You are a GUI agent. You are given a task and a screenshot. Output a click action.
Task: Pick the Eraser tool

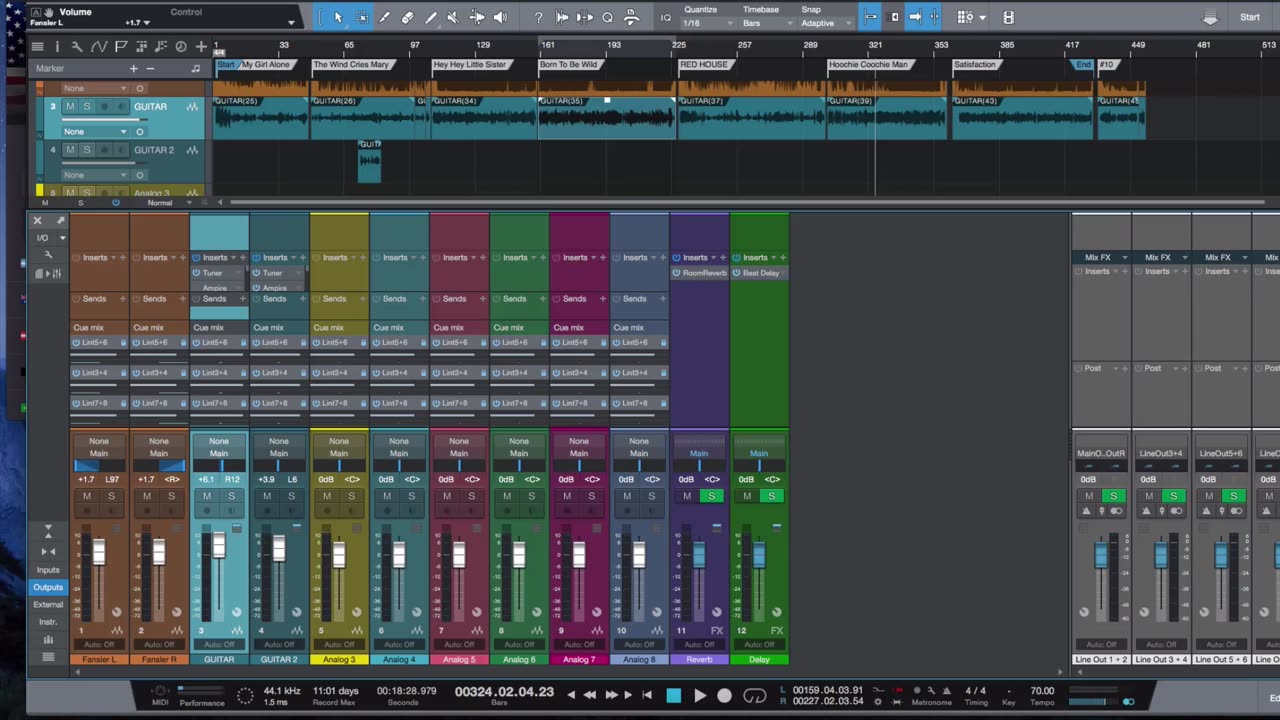pos(407,17)
